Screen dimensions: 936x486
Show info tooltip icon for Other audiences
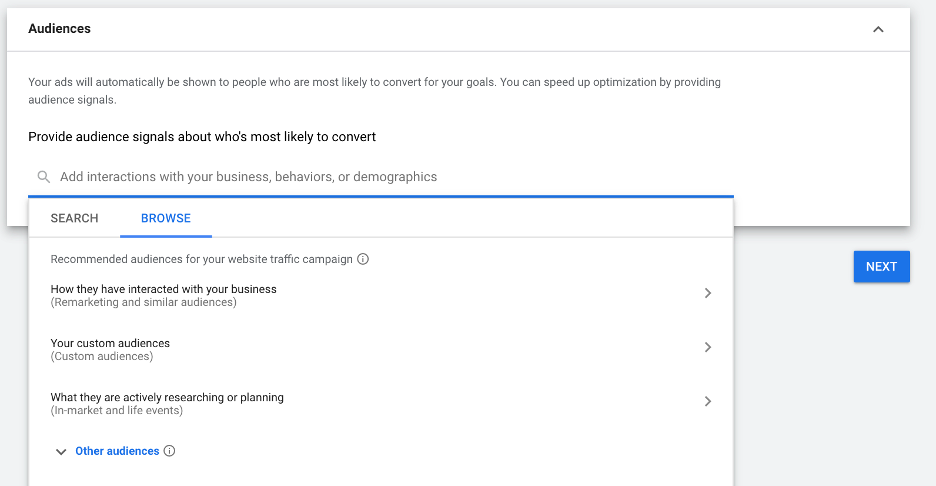pos(170,451)
